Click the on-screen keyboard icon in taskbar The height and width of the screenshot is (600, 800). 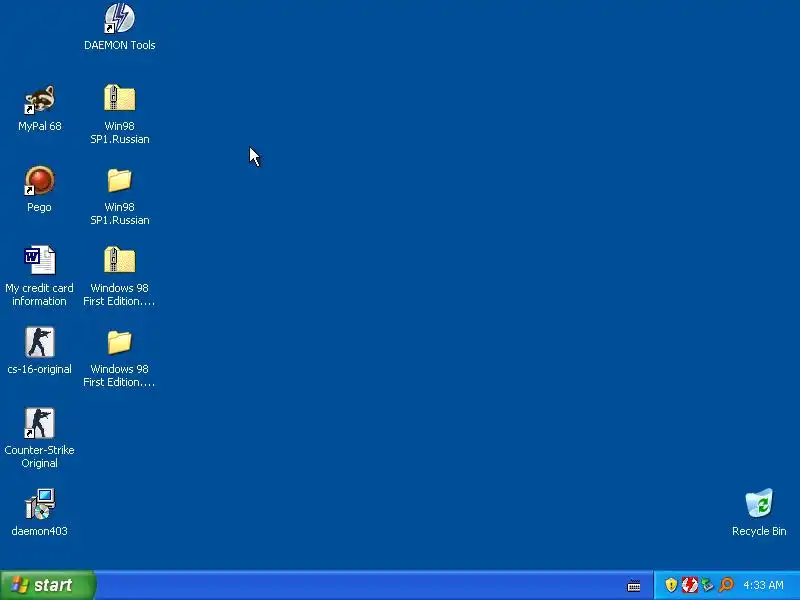634,586
